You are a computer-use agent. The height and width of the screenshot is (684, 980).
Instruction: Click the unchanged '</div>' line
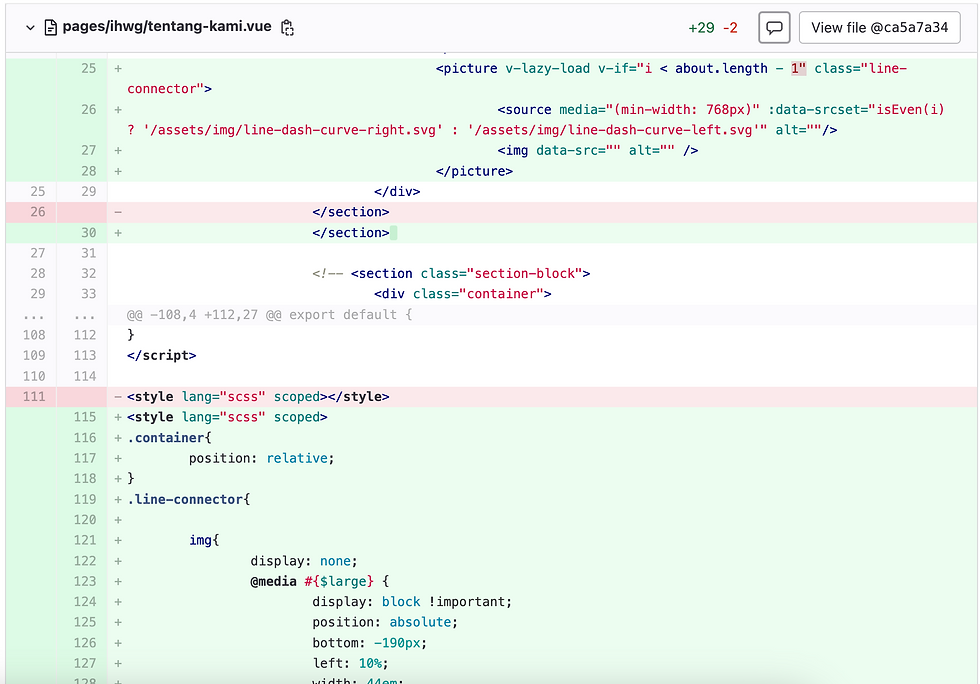coord(397,191)
